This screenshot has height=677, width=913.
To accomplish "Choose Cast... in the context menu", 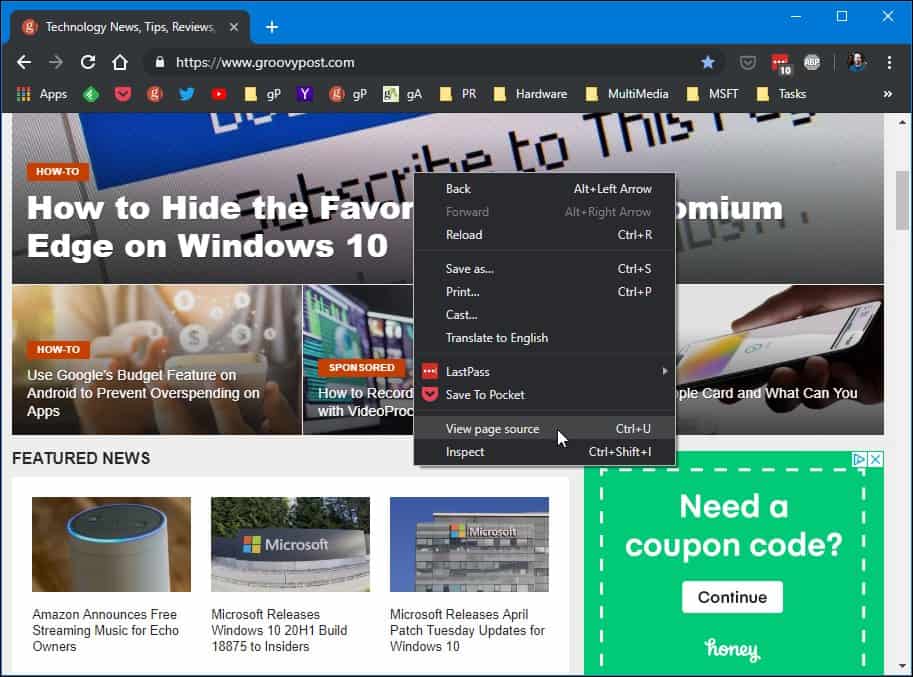I will tap(544, 314).
